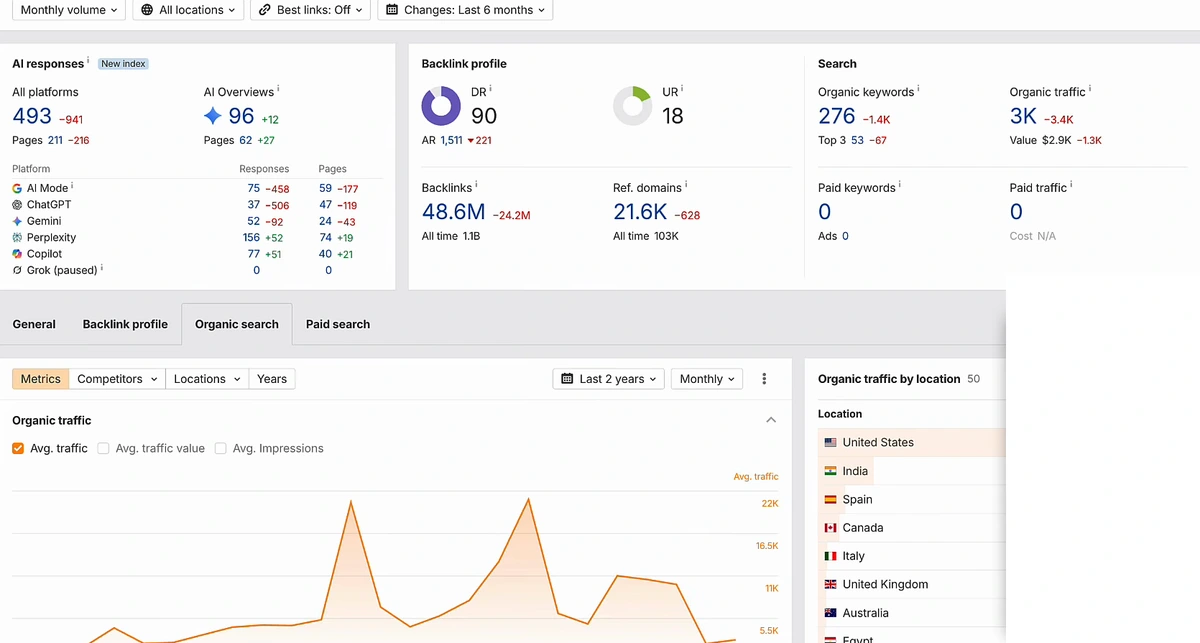Click the info icon beside Organic keywords

pyautogui.click(x=918, y=88)
